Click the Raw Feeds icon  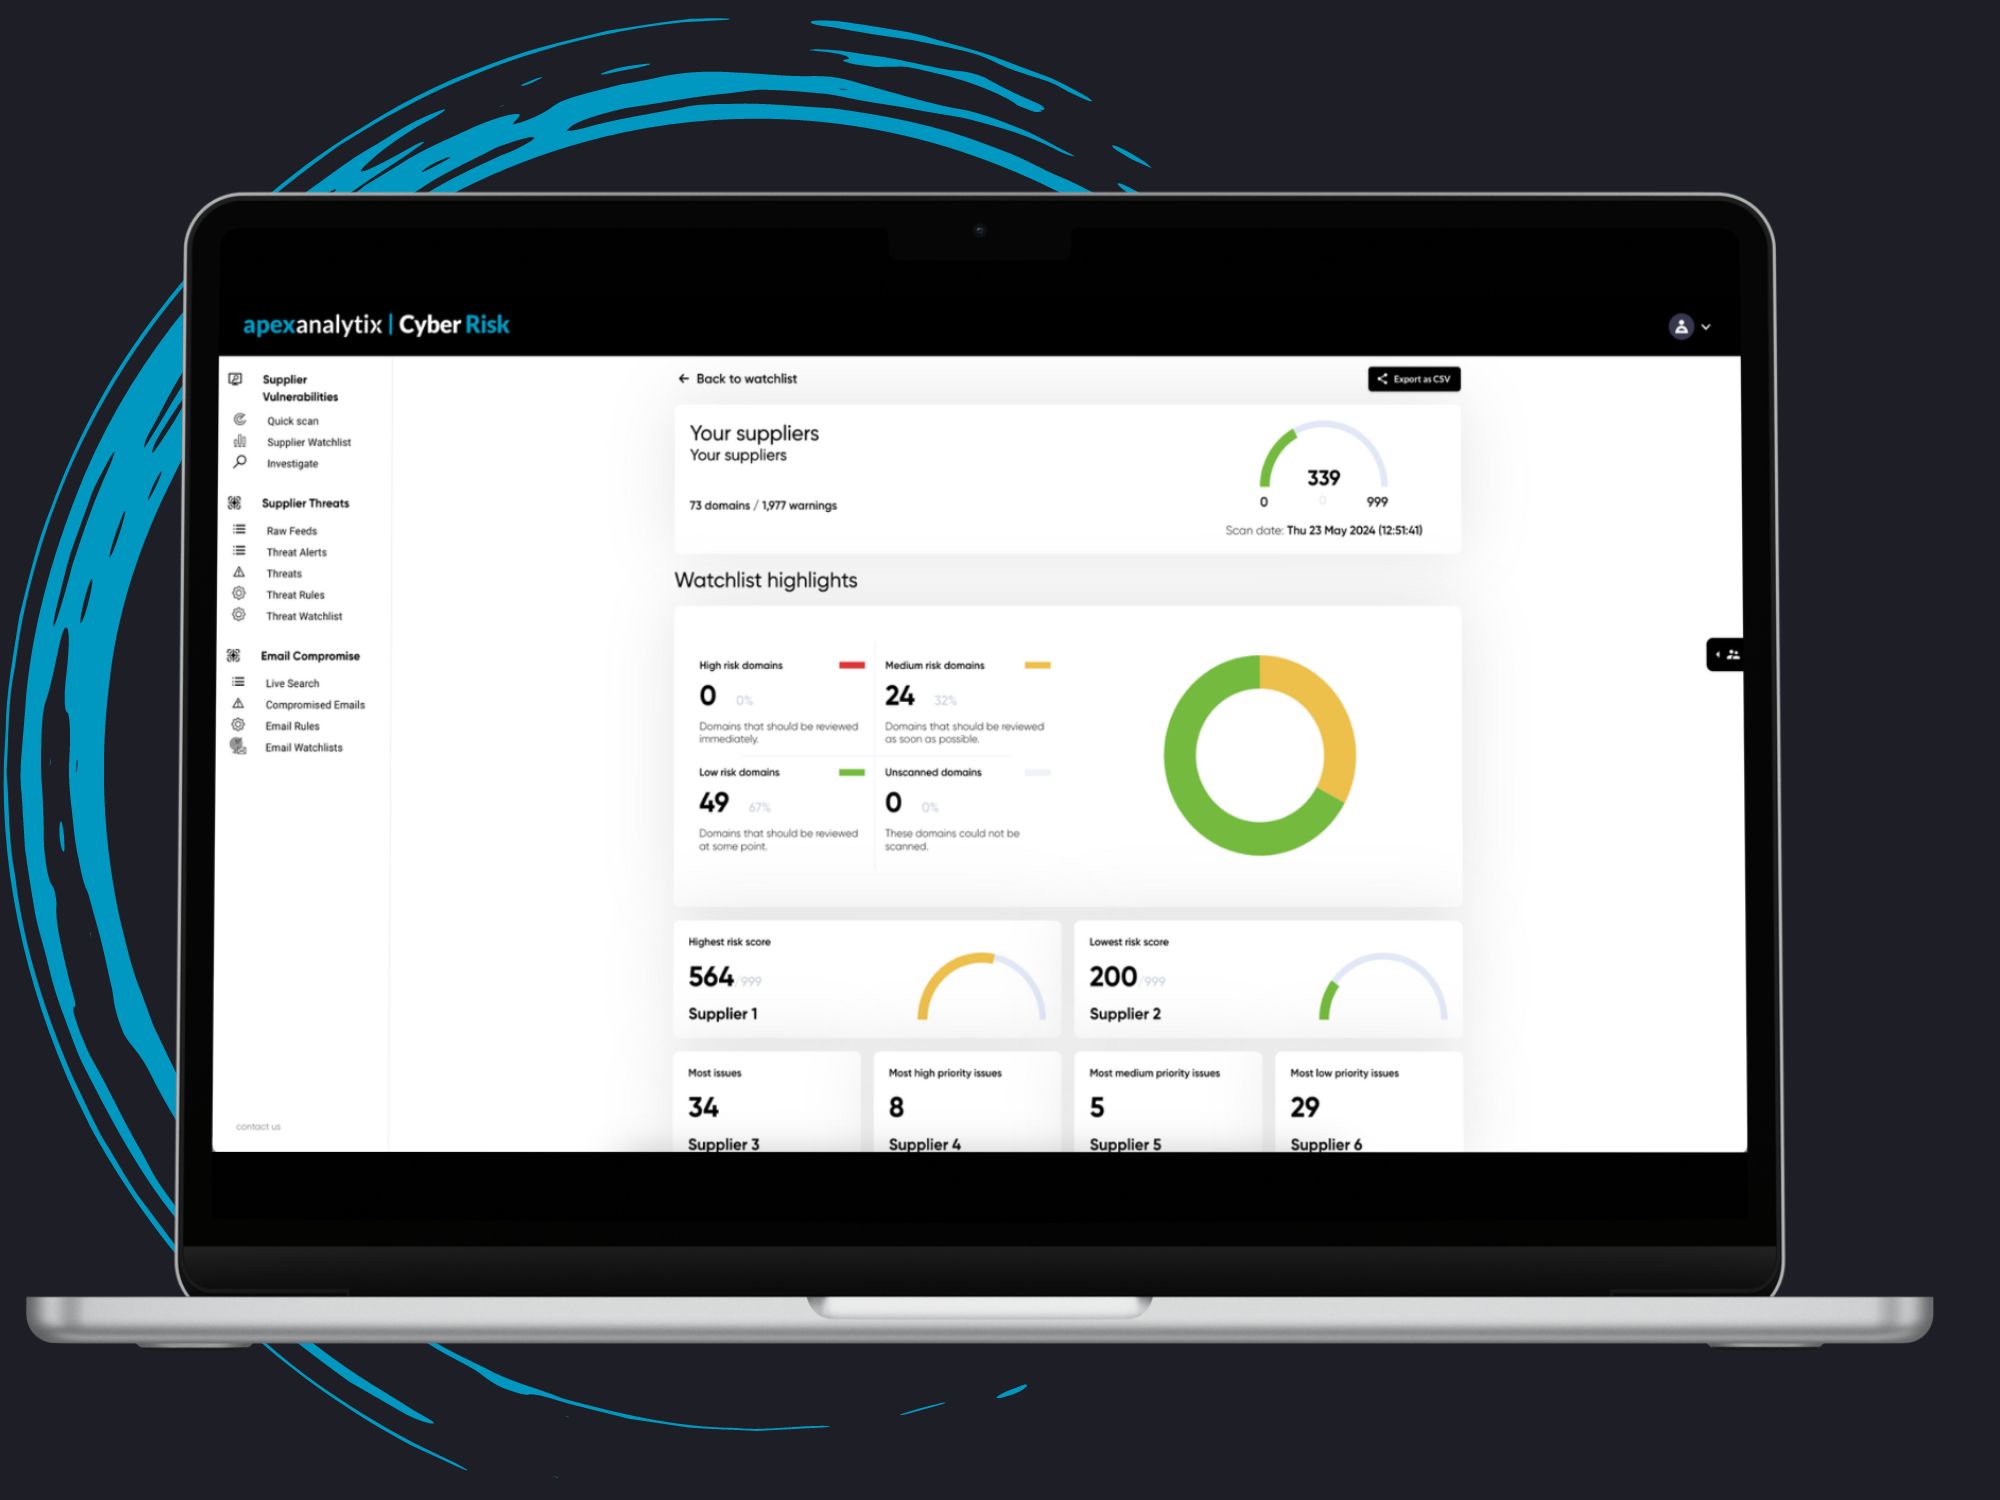[239, 526]
